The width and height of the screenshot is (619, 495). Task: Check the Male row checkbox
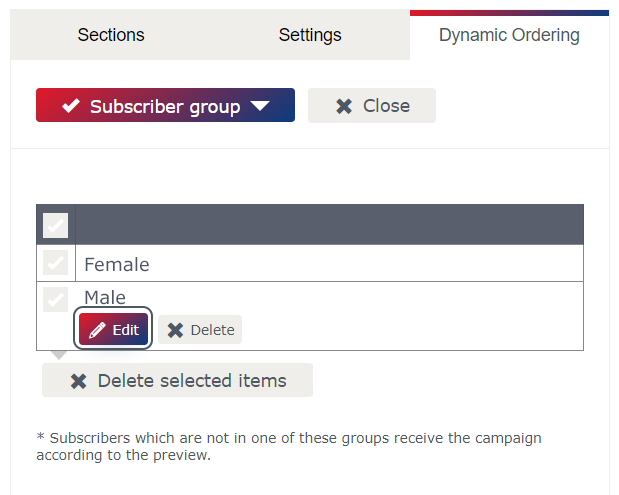coord(55,299)
